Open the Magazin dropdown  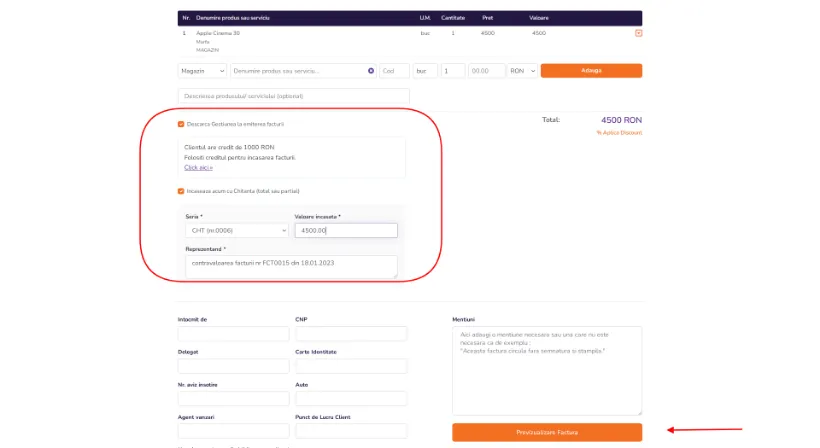click(x=202, y=71)
